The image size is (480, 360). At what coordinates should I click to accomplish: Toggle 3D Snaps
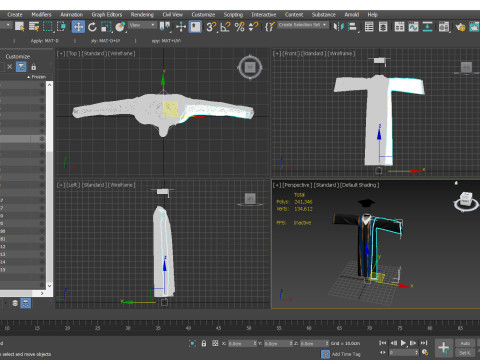coord(211,27)
